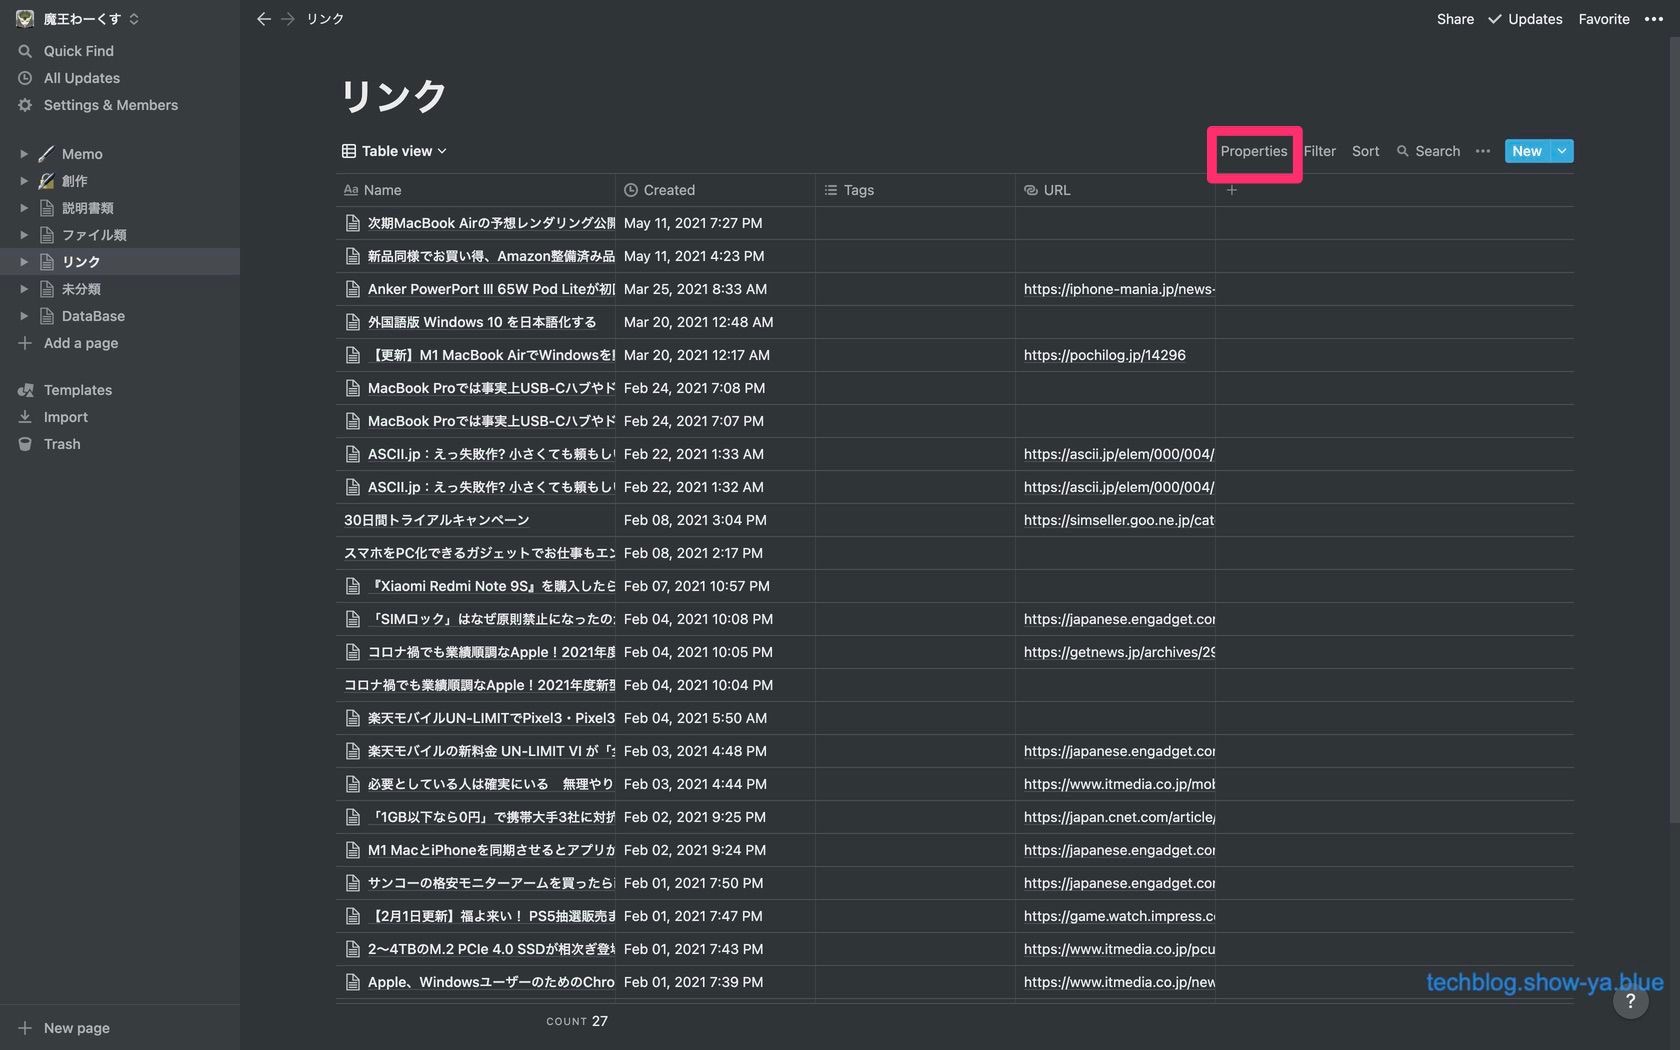Click the Created column header
The width and height of the screenshot is (1680, 1050).
(x=668, y=190)
